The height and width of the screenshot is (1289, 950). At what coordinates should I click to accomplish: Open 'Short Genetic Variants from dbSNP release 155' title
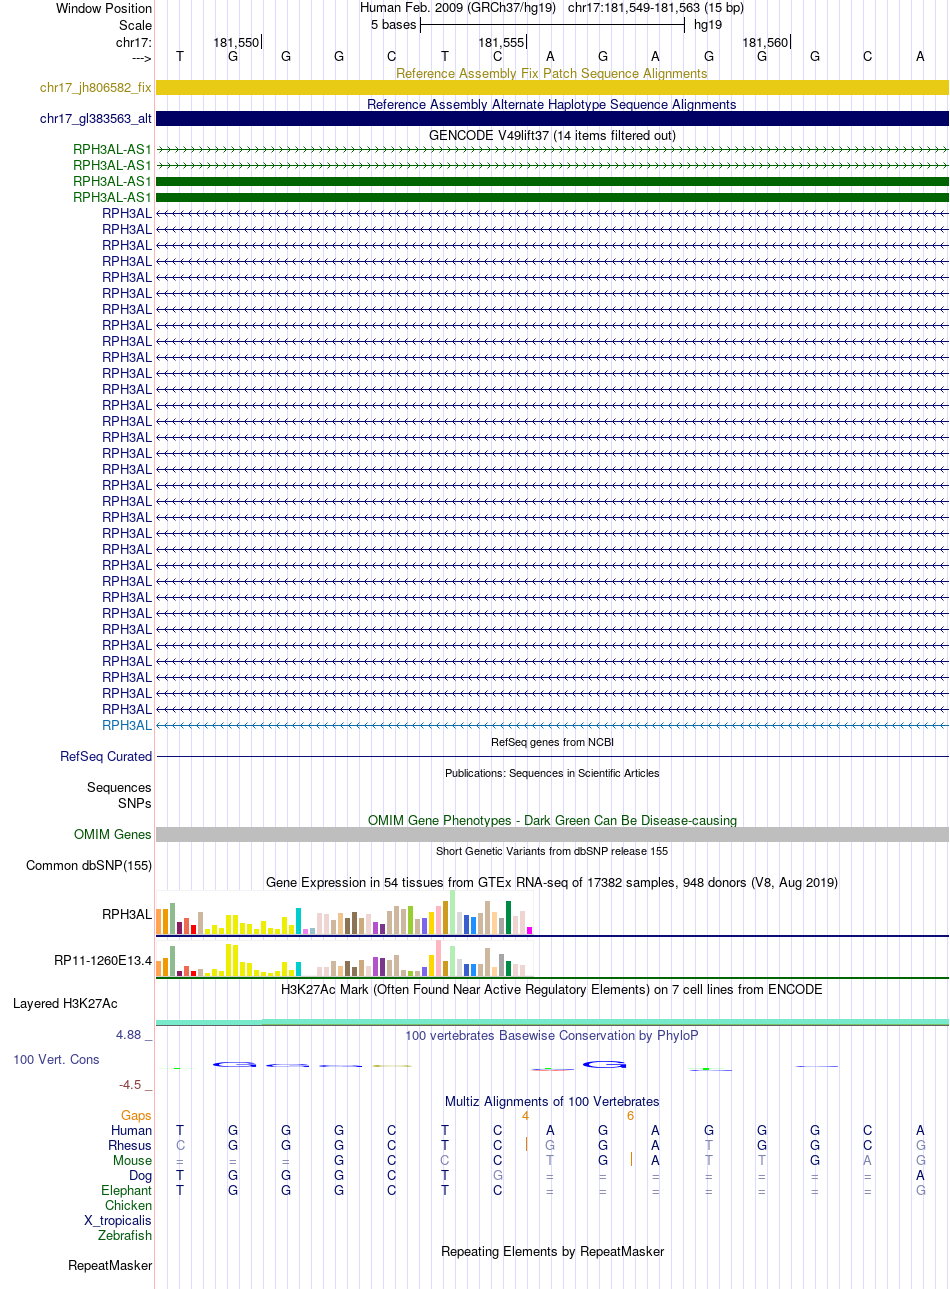552,851
